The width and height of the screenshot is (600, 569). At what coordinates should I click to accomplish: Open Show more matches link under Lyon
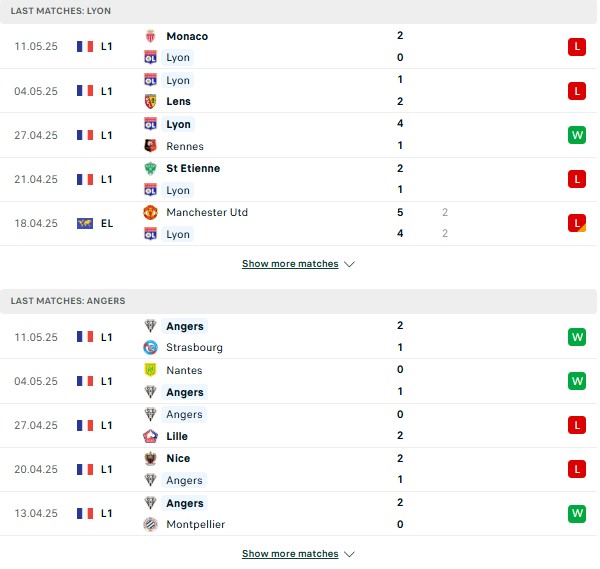click(x=290, y=264)
